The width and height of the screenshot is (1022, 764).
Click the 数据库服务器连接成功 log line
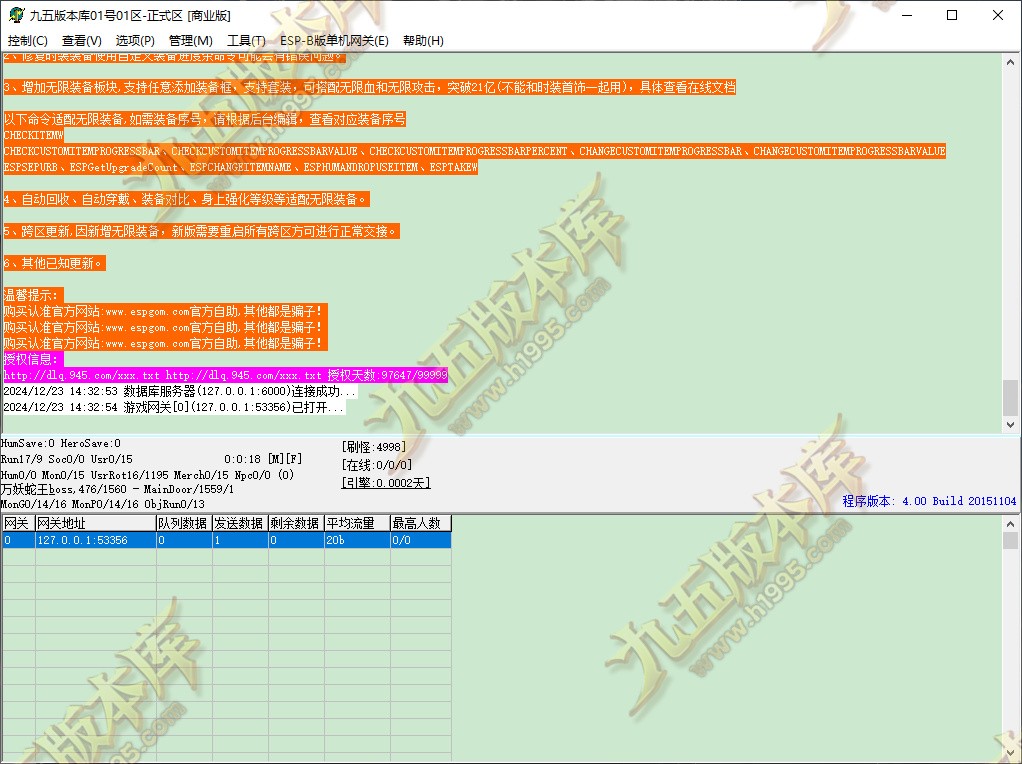179,391
